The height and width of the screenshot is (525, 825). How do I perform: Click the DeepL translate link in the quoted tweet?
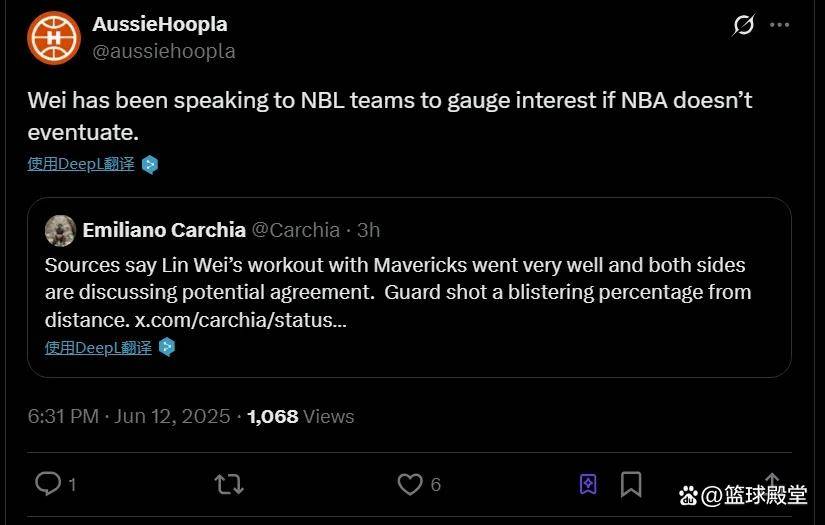click(x=98, y=347)
